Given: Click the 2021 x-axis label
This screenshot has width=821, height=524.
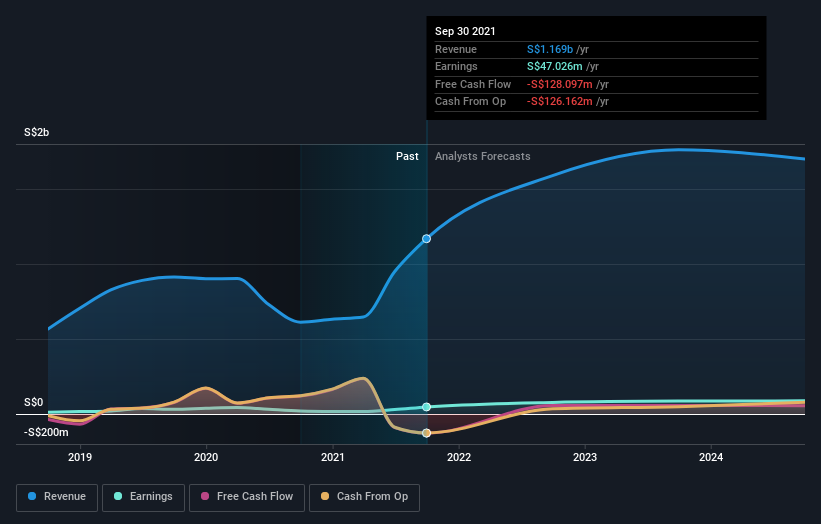Looking at the screenshot, I should [332, 457].
